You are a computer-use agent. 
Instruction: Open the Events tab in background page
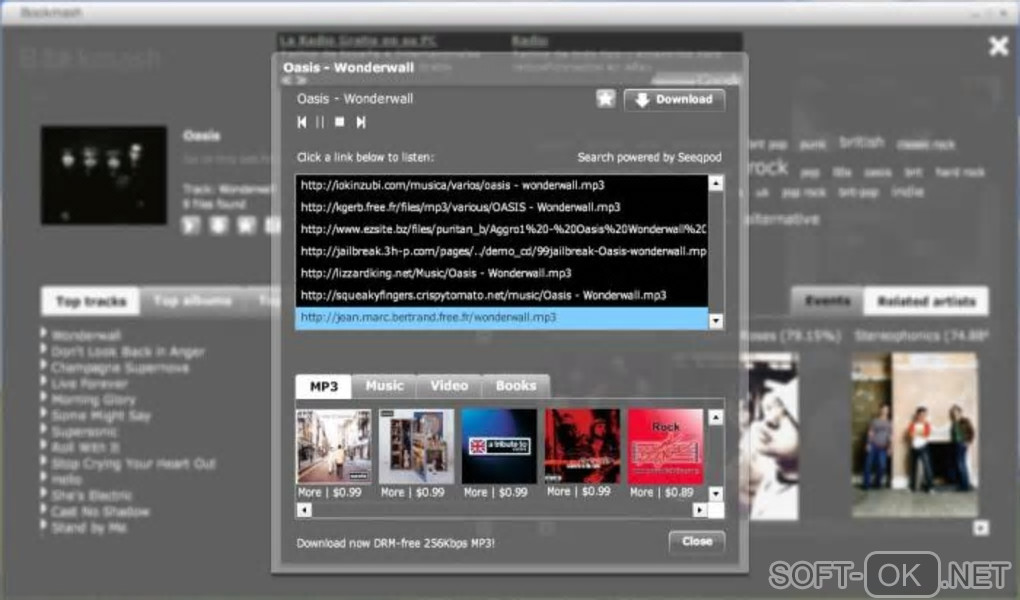click(827, 301)
